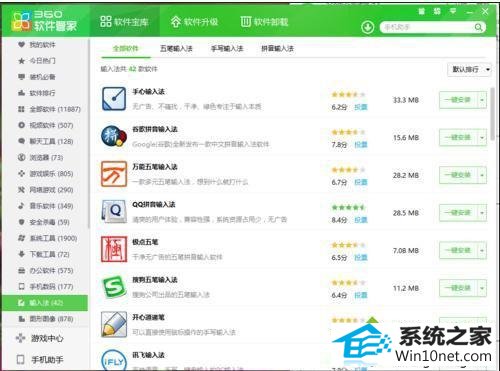Select 聊天工具 (128) category
The image size is (500, 371).
point(45,141)
